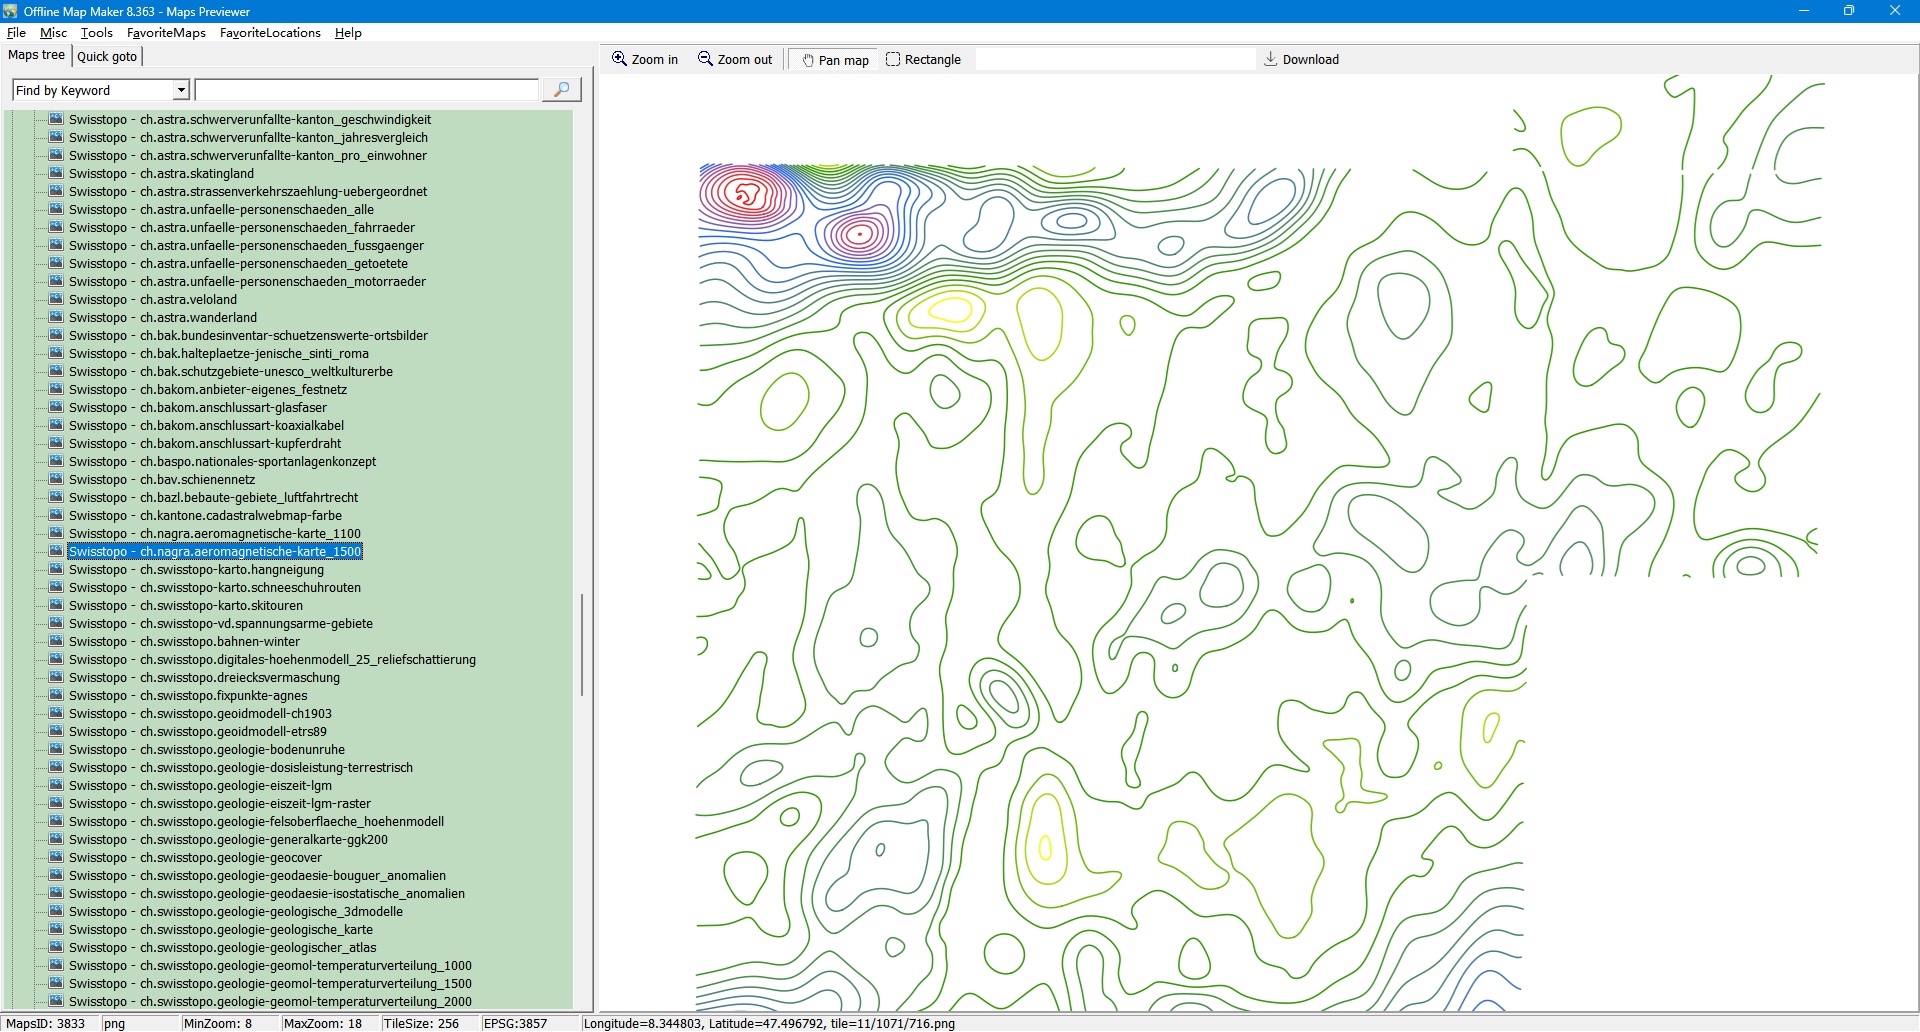Open the Help menu

point(348,33)
